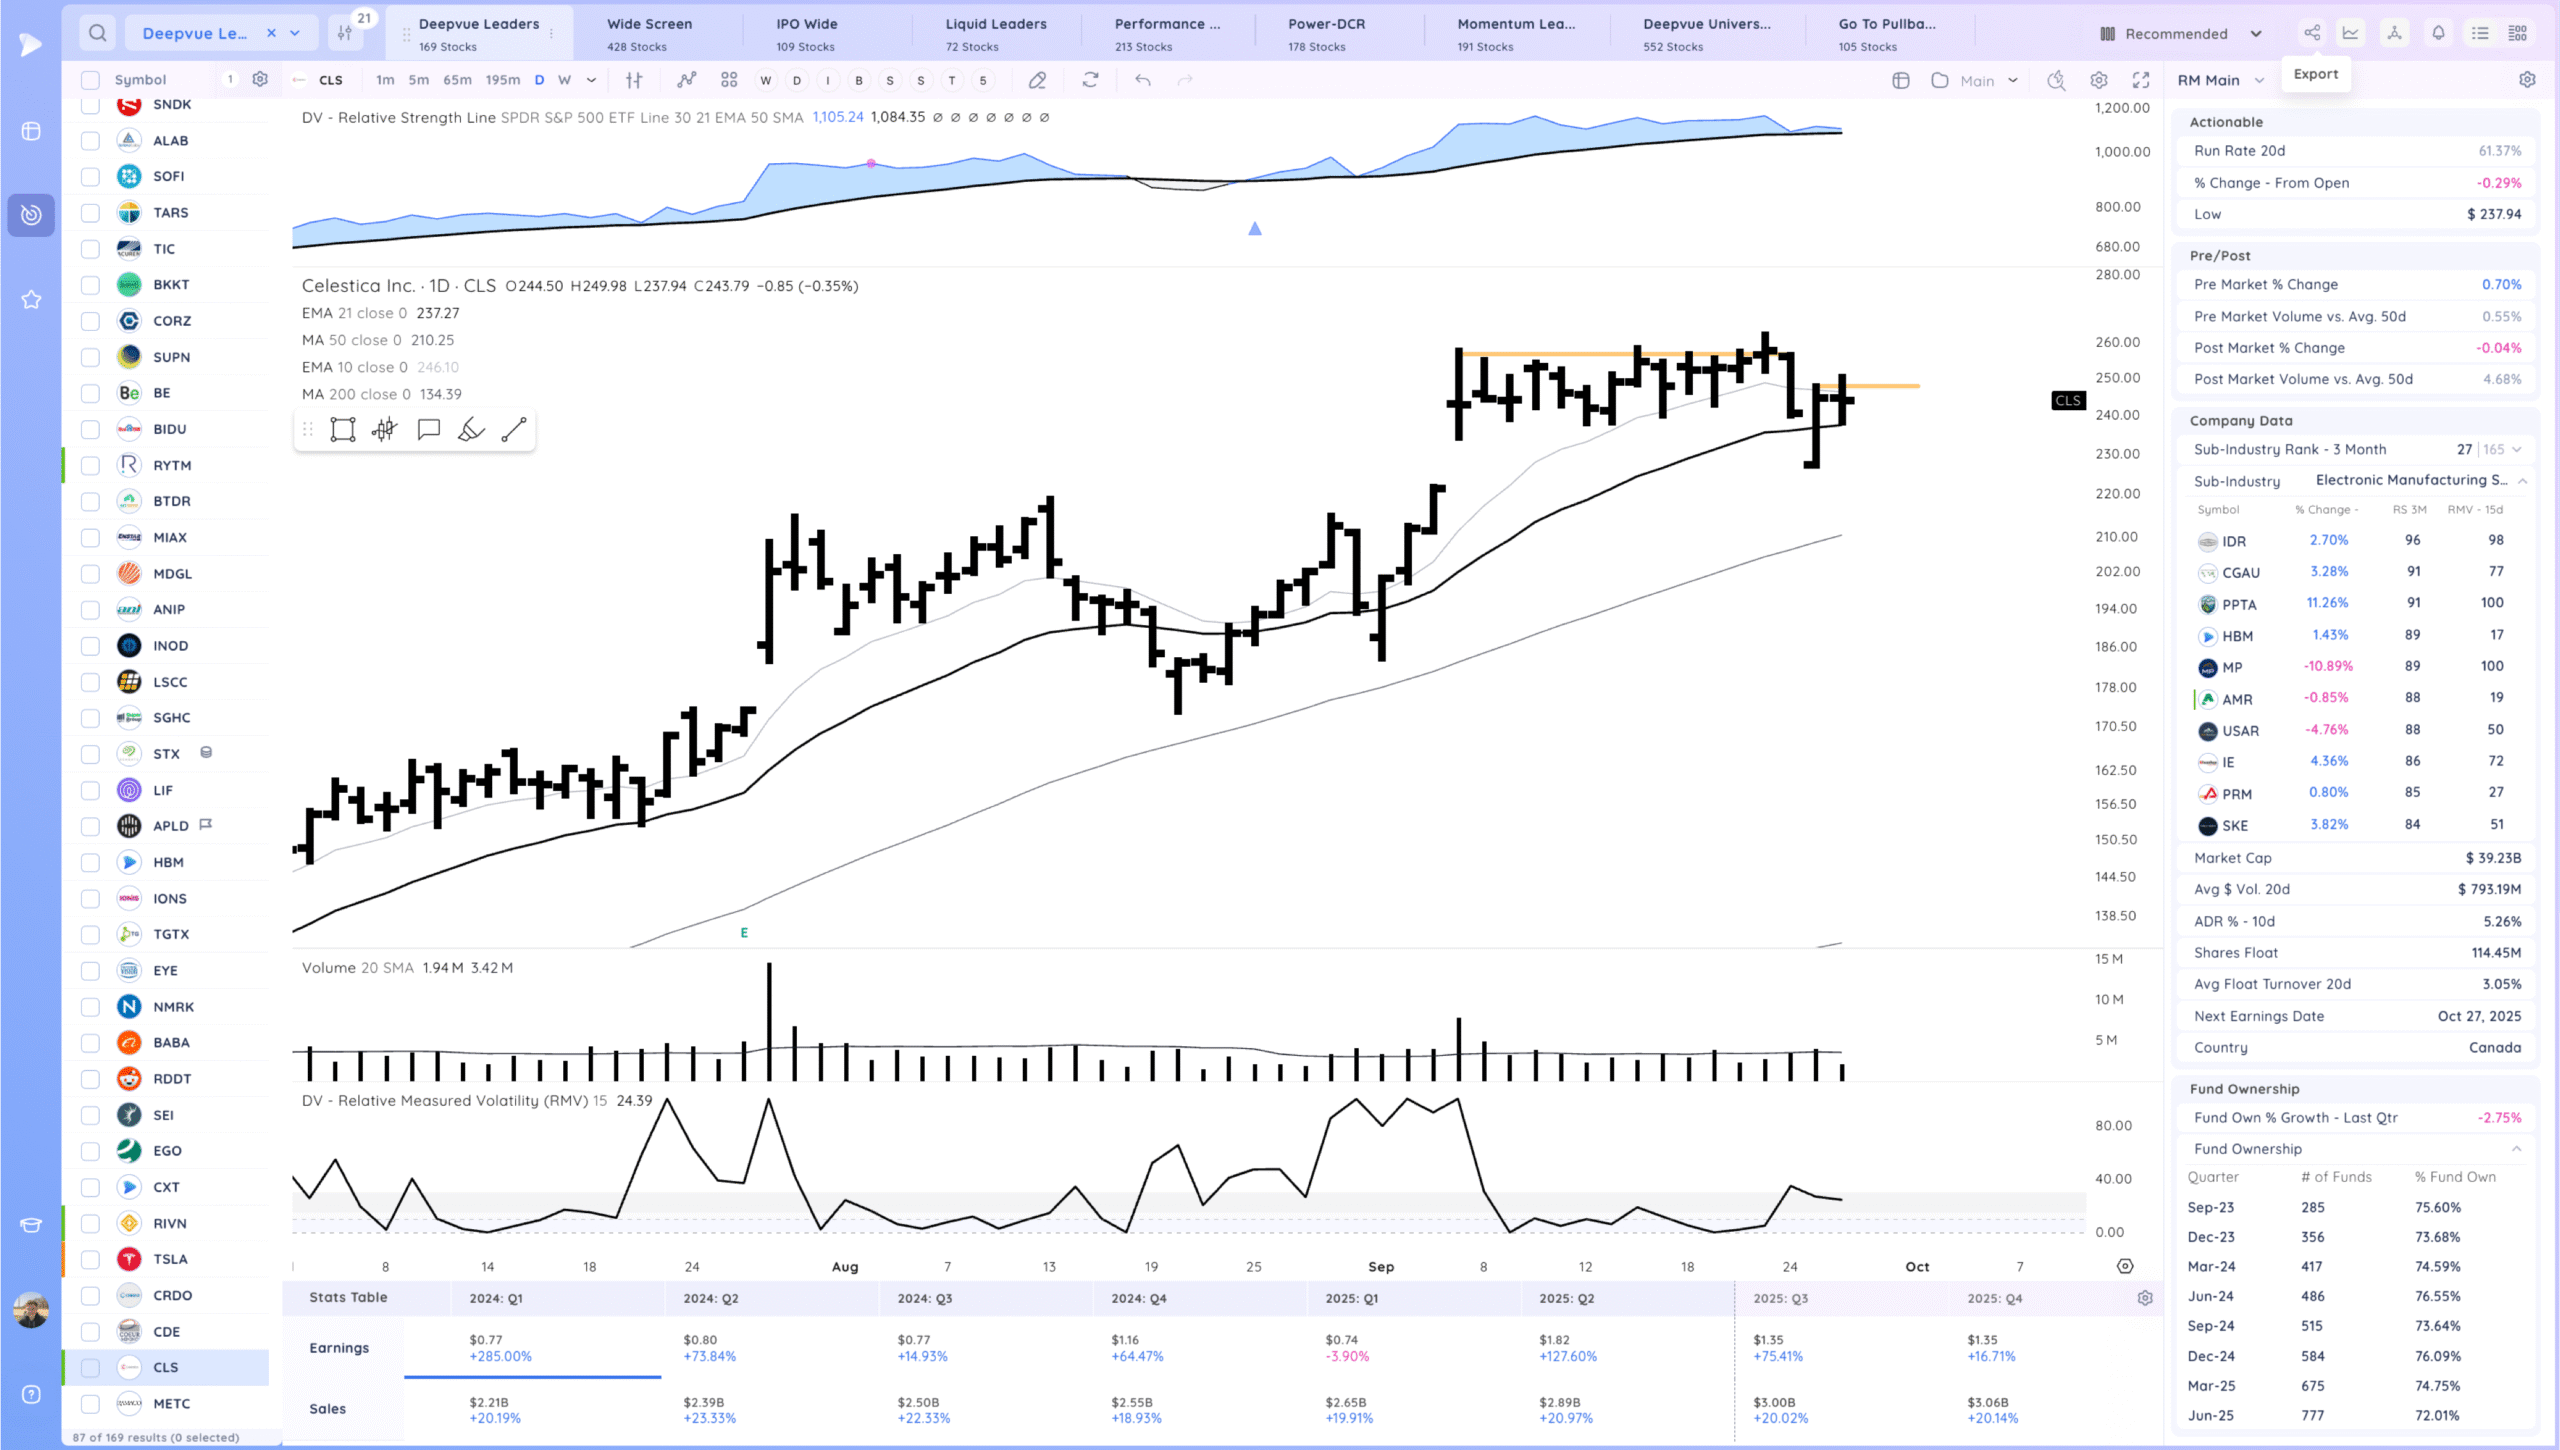Click the time axis target icon
Screen dimensions: 2560x1450
[x=2125, y=1266]
